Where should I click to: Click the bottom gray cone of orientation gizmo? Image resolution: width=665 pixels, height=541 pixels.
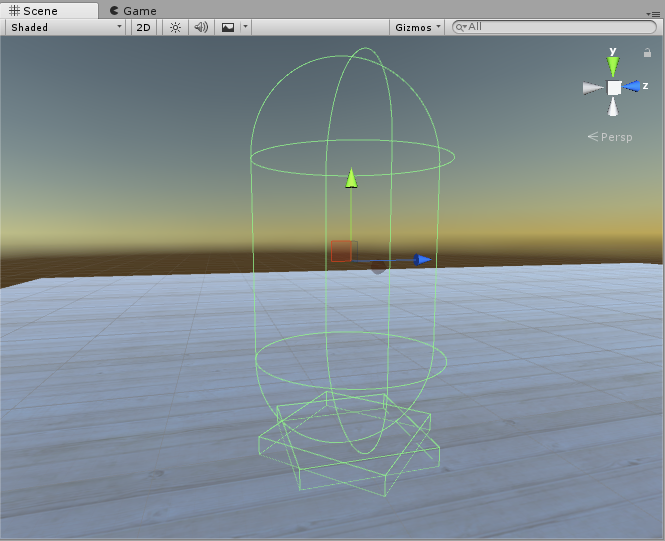613,106
